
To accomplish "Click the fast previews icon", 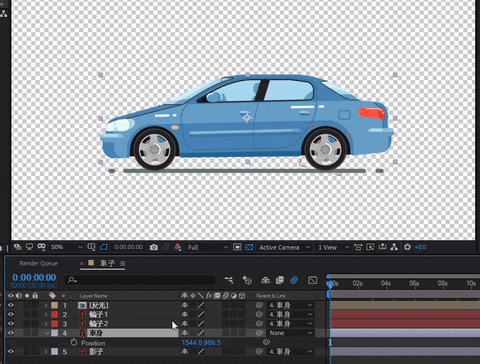I will [237, 247].
